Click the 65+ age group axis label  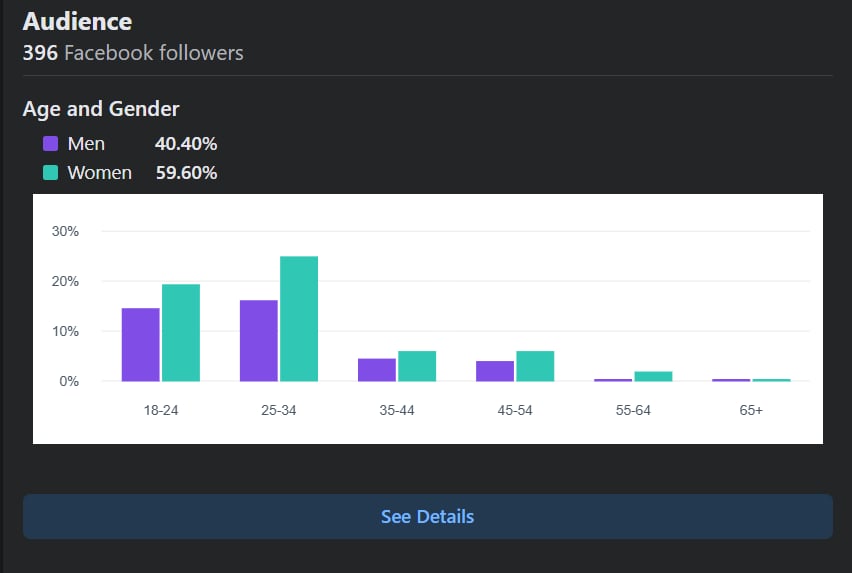point(751,411)
